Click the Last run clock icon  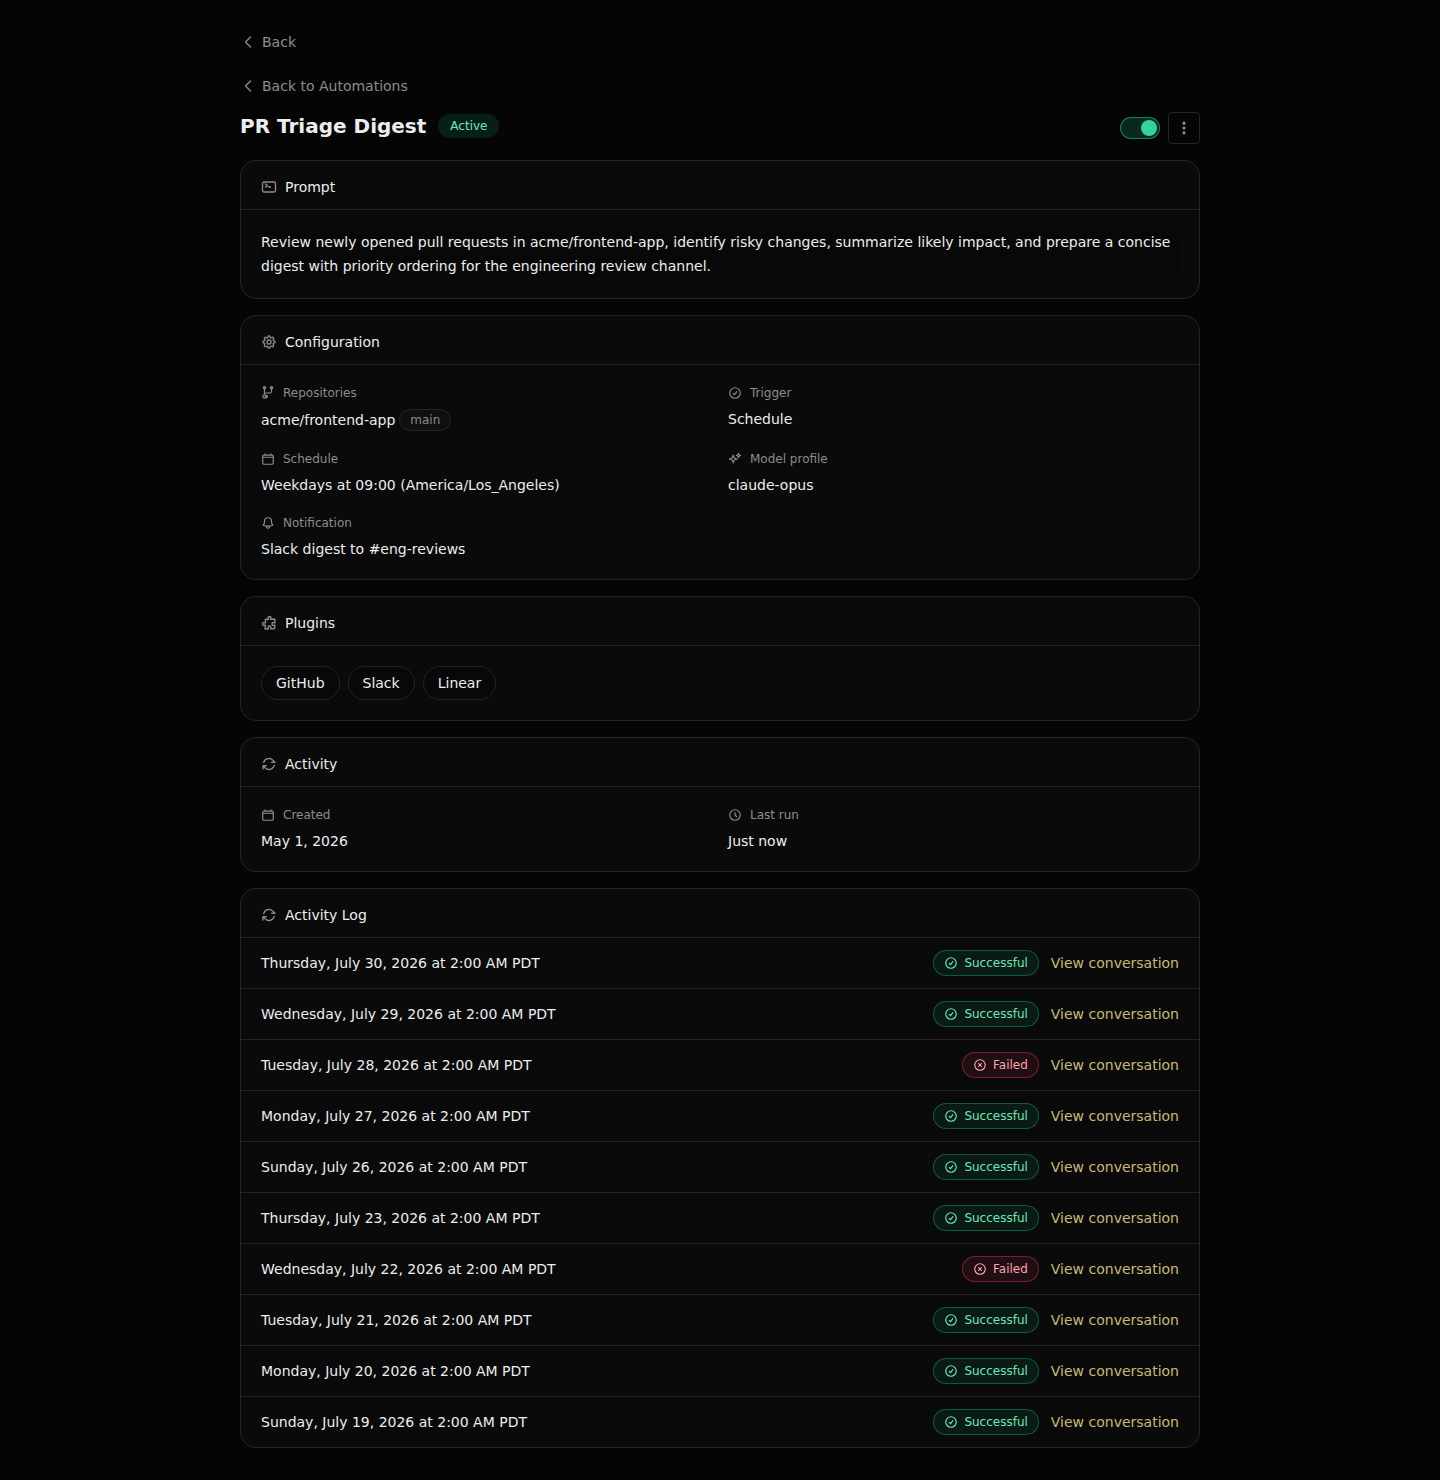[x=735, y=815]
